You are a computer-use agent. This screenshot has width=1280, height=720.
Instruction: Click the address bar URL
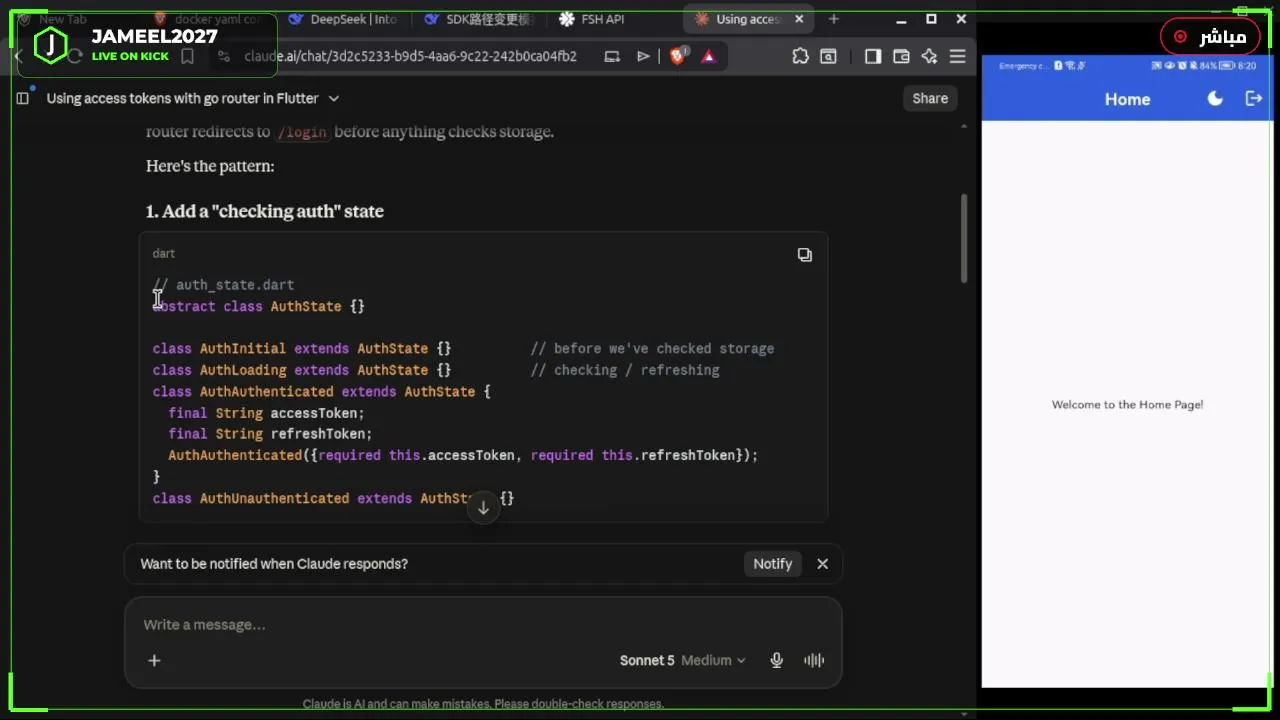(x=410, y=57)
